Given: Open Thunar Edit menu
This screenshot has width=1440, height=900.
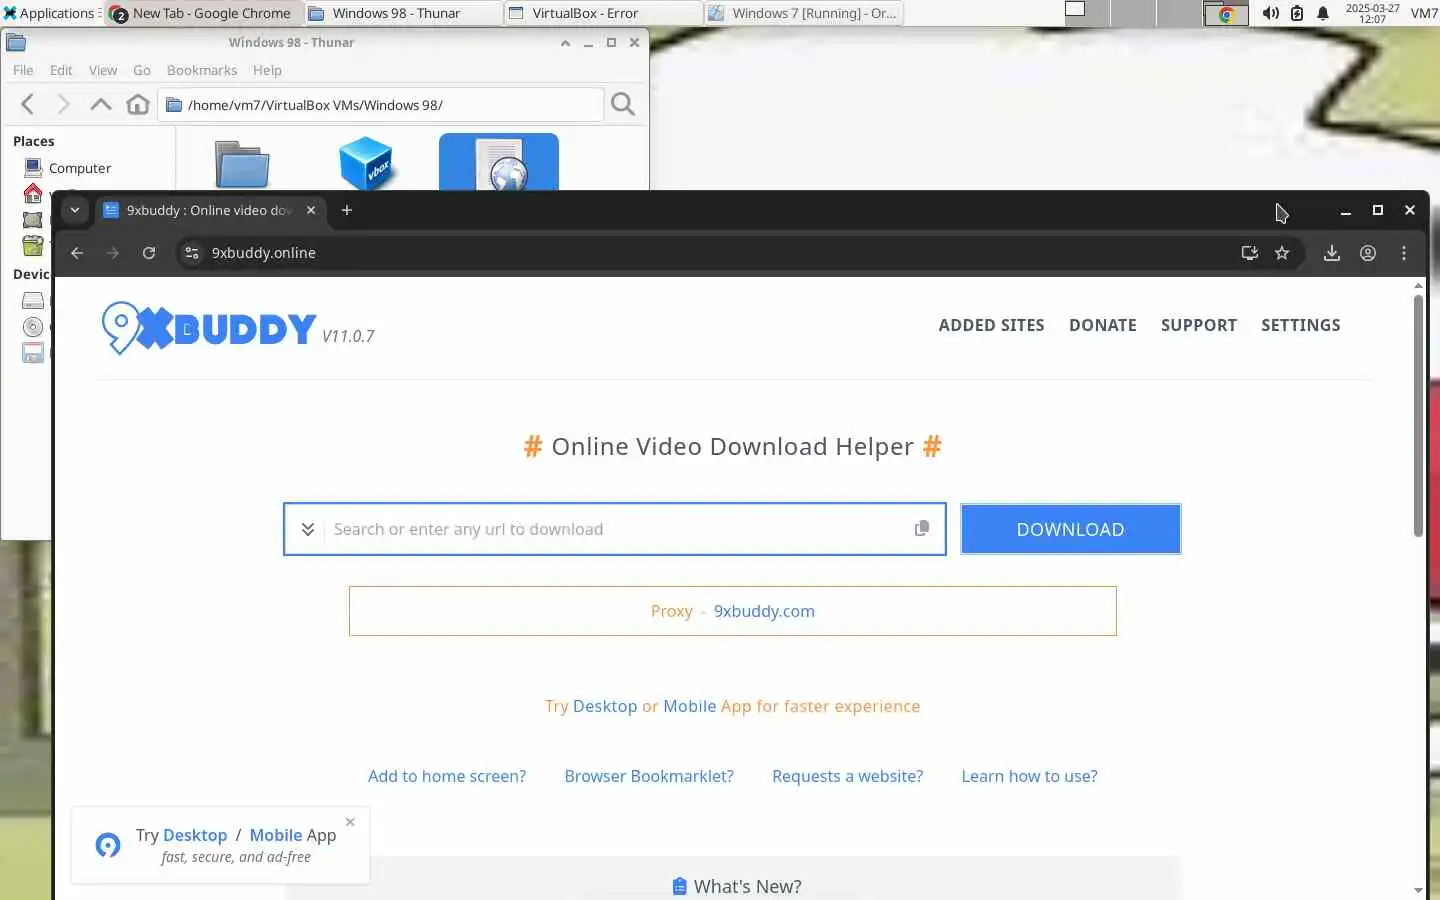Looking at the screenshot, I should [x=61, y=70].
